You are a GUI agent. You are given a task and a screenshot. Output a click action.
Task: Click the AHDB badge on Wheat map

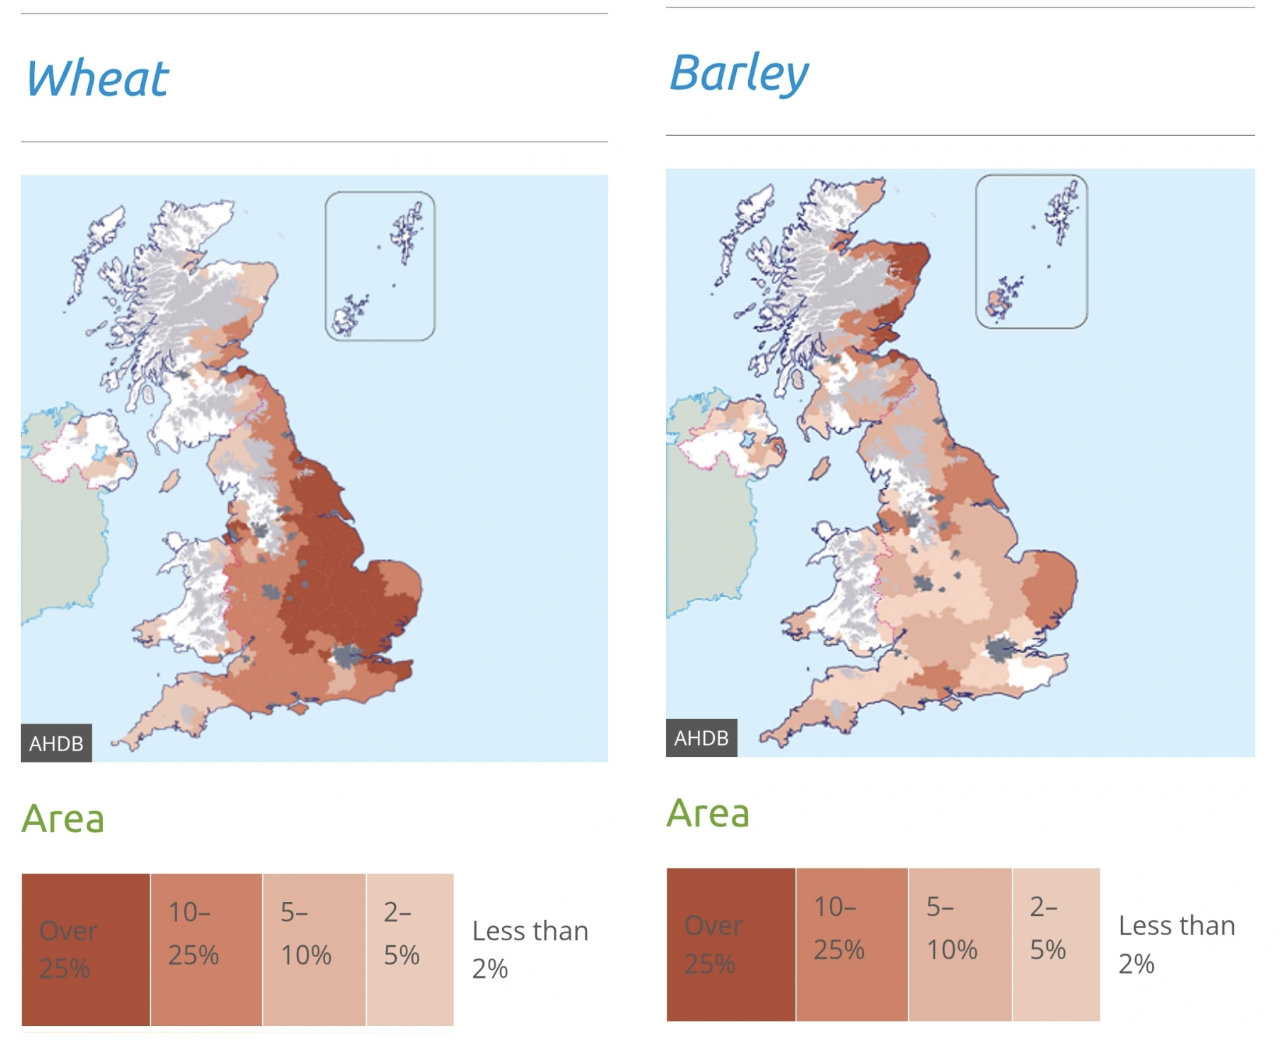click(x=56, y=743)
